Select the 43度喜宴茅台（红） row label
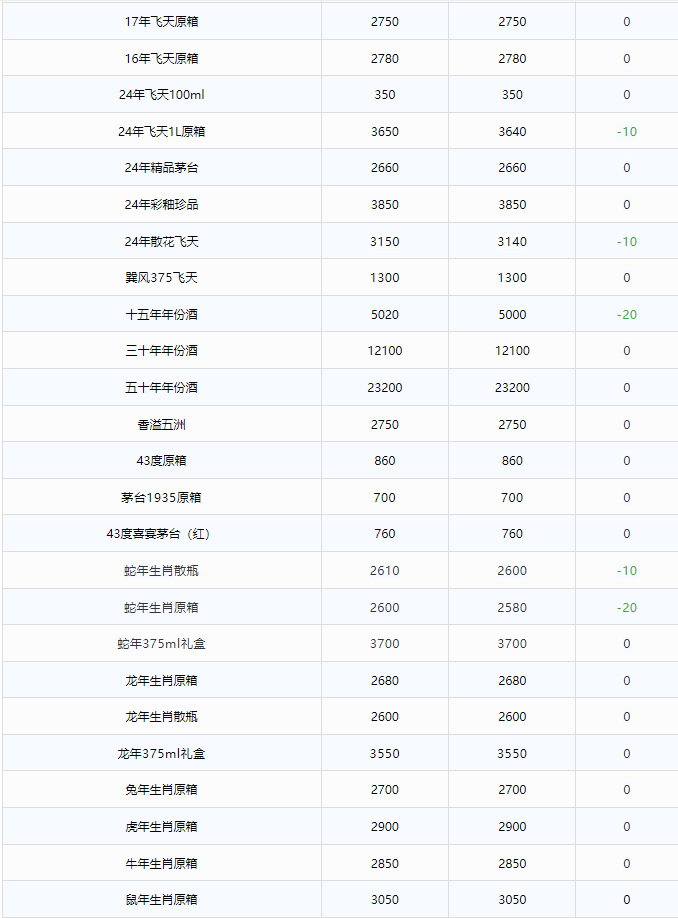Image resolution: width=678 pixels, height=918 pixels. click(158, 534)
